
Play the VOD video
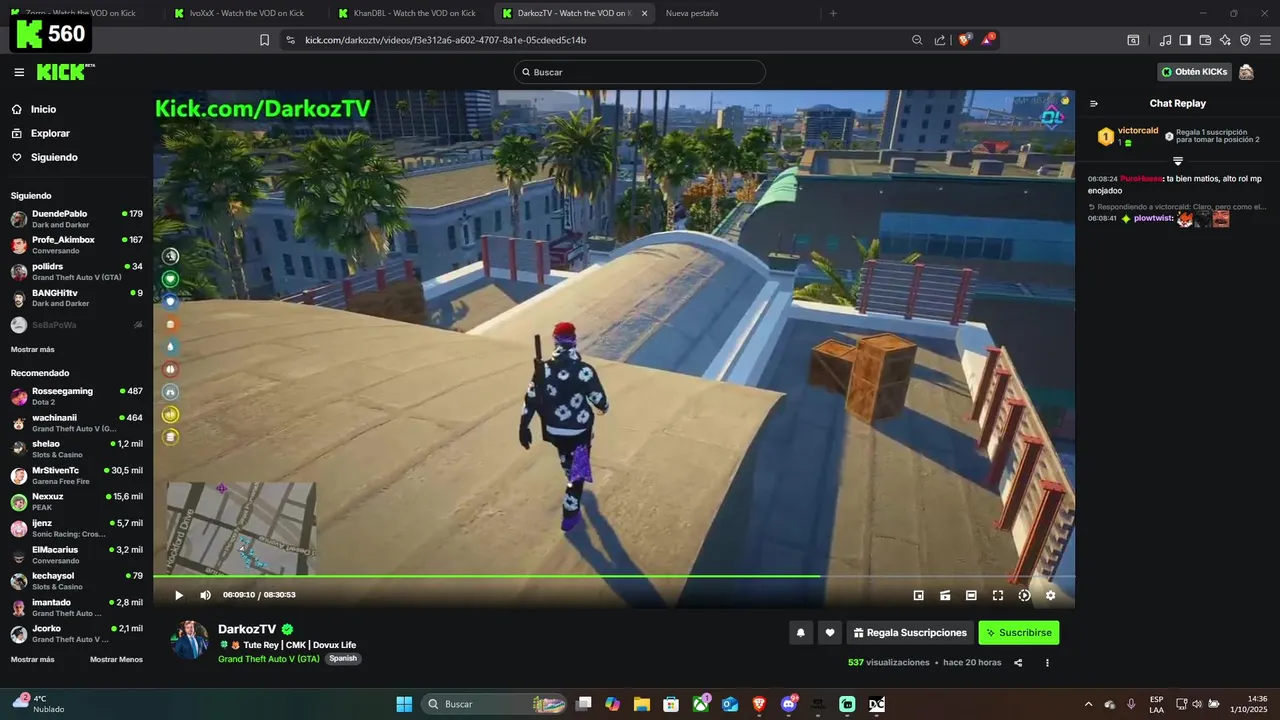179,595
